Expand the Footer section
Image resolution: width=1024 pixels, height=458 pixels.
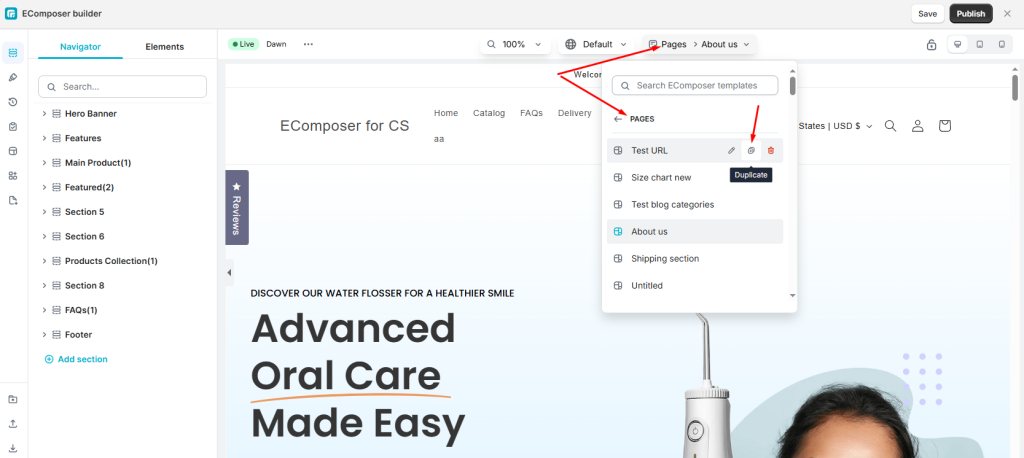pyautogui.click(x=44, y=335)
